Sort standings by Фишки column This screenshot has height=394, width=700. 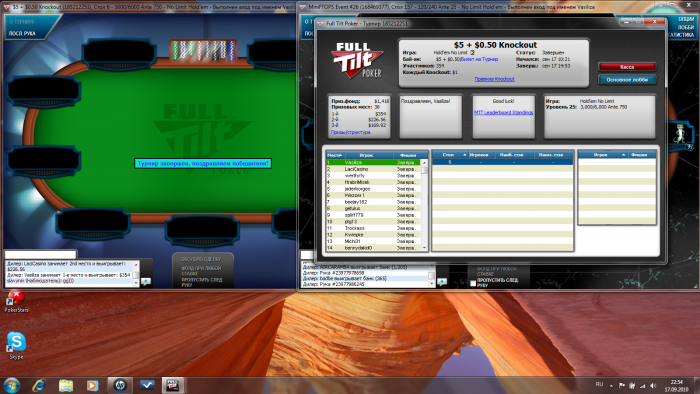coord(408,155)
